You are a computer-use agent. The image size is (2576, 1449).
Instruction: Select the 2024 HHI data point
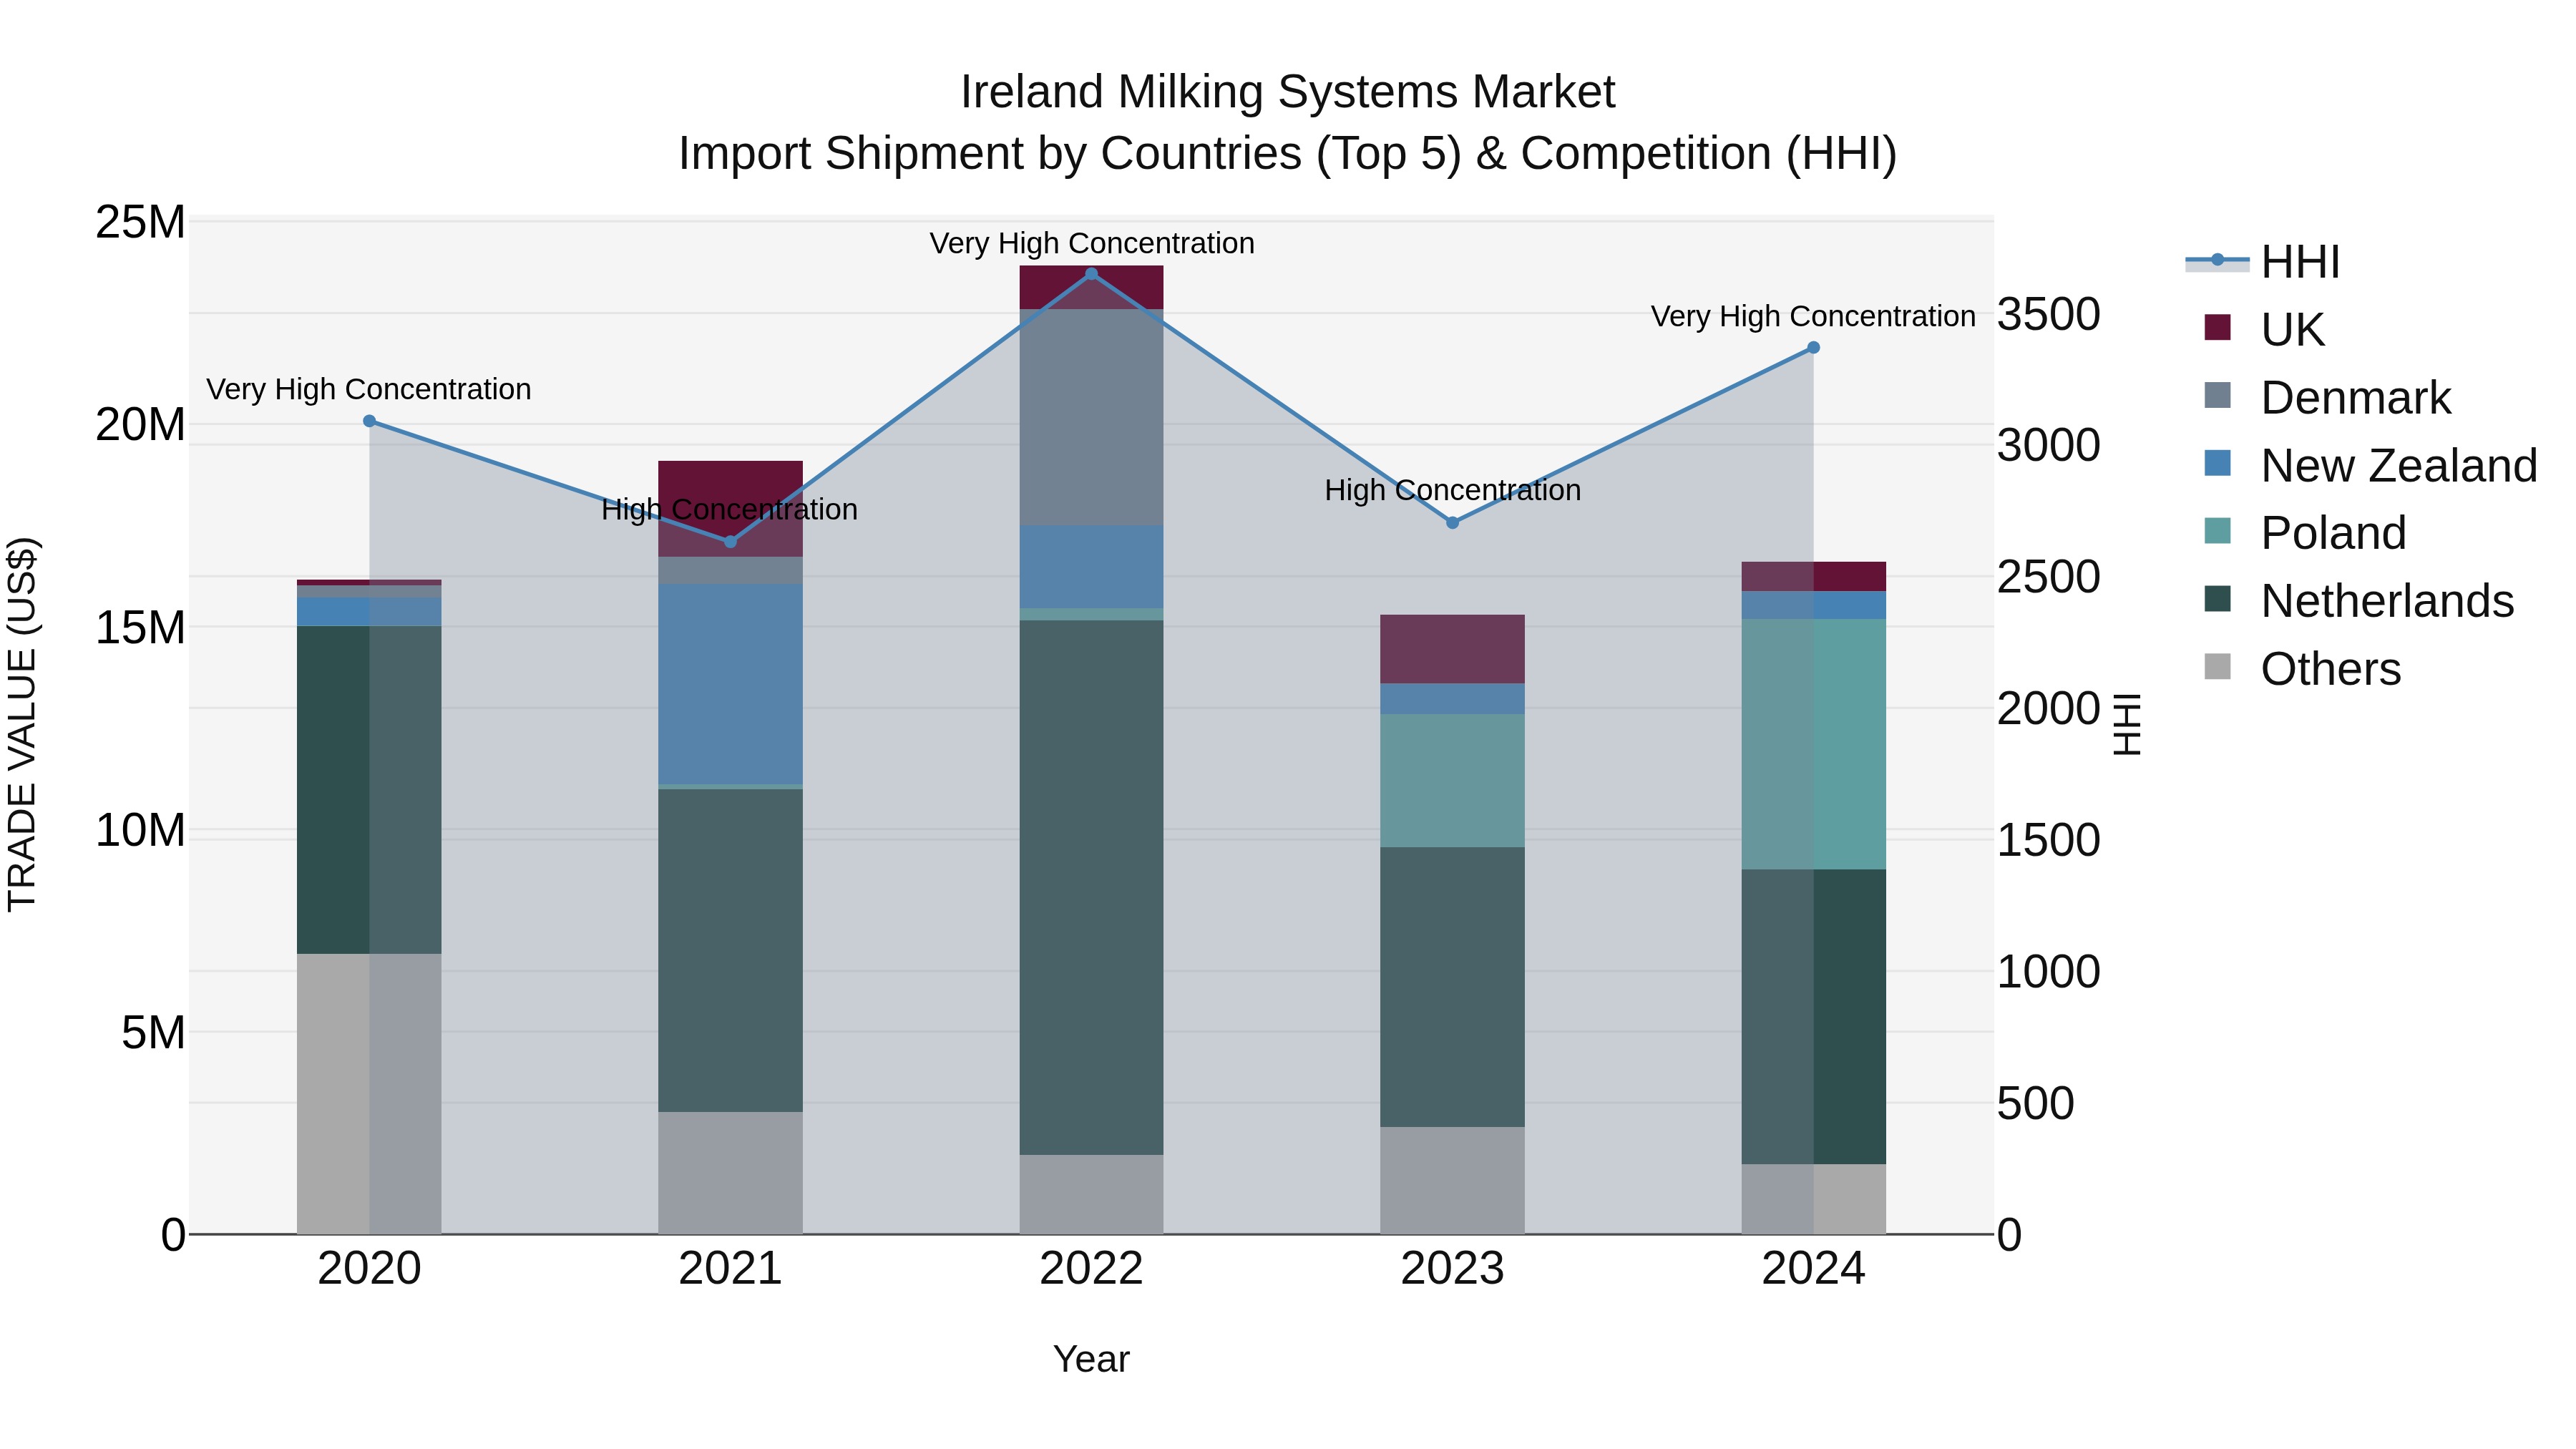pos(1813,348)
